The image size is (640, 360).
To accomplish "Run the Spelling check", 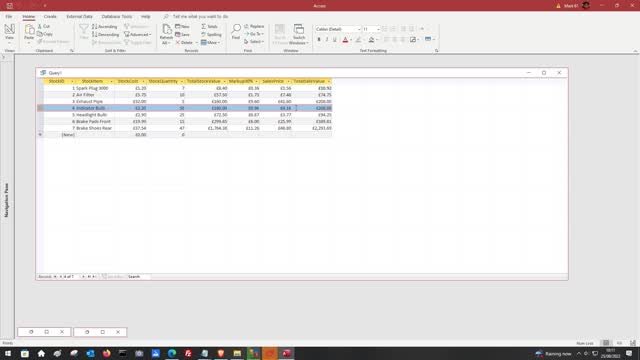I will (x=211, y=34).
